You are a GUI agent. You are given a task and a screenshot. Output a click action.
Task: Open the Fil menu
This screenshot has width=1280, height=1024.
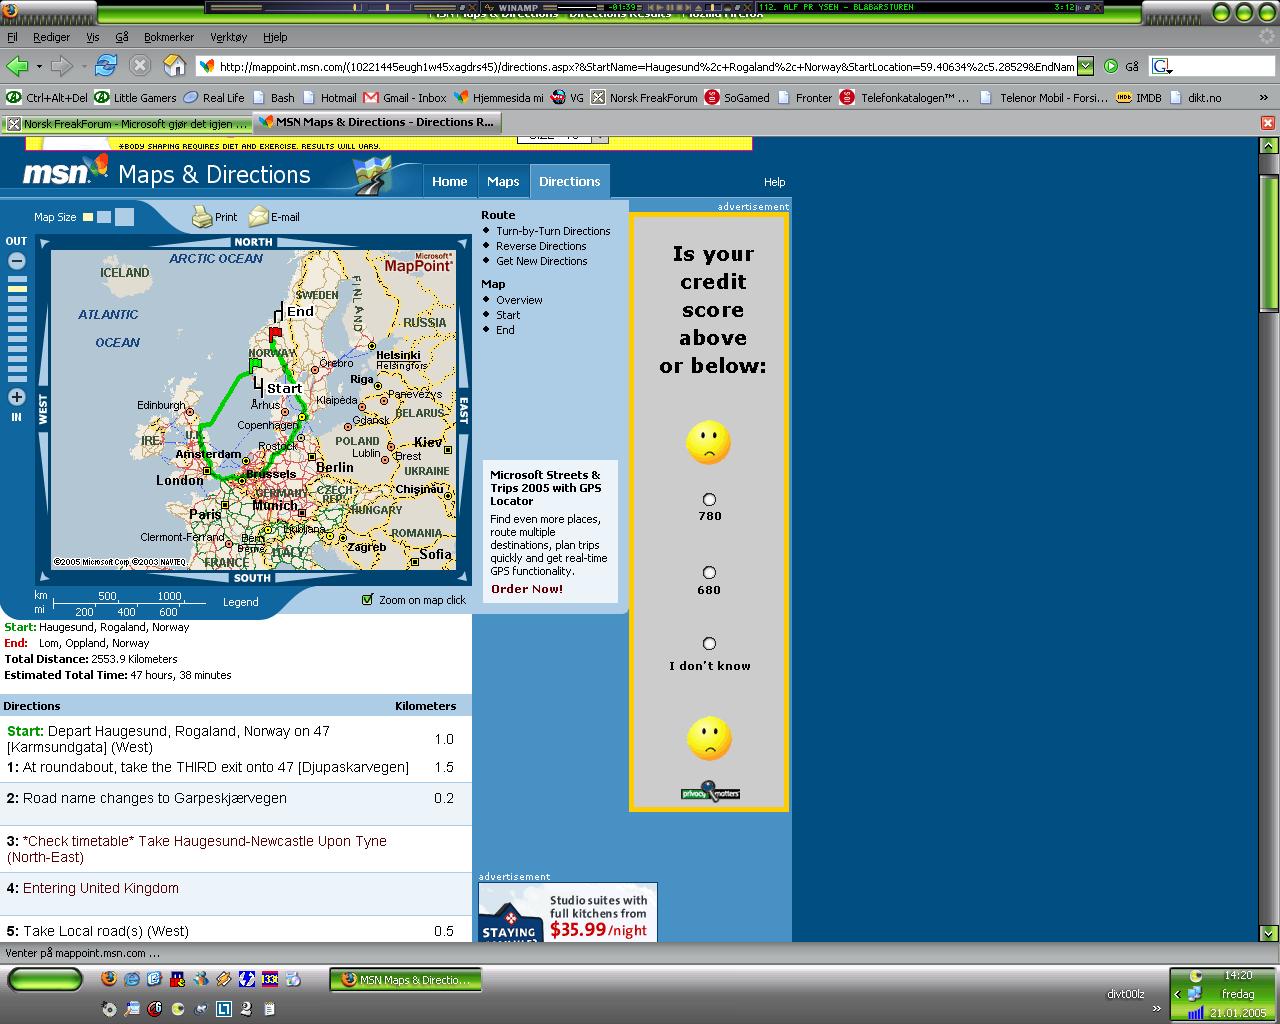(12, 37)
